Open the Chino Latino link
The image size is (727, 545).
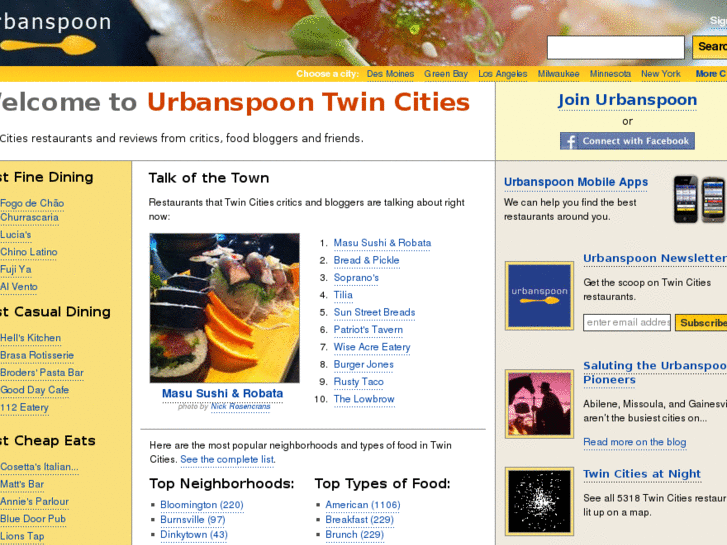point(28,252)
